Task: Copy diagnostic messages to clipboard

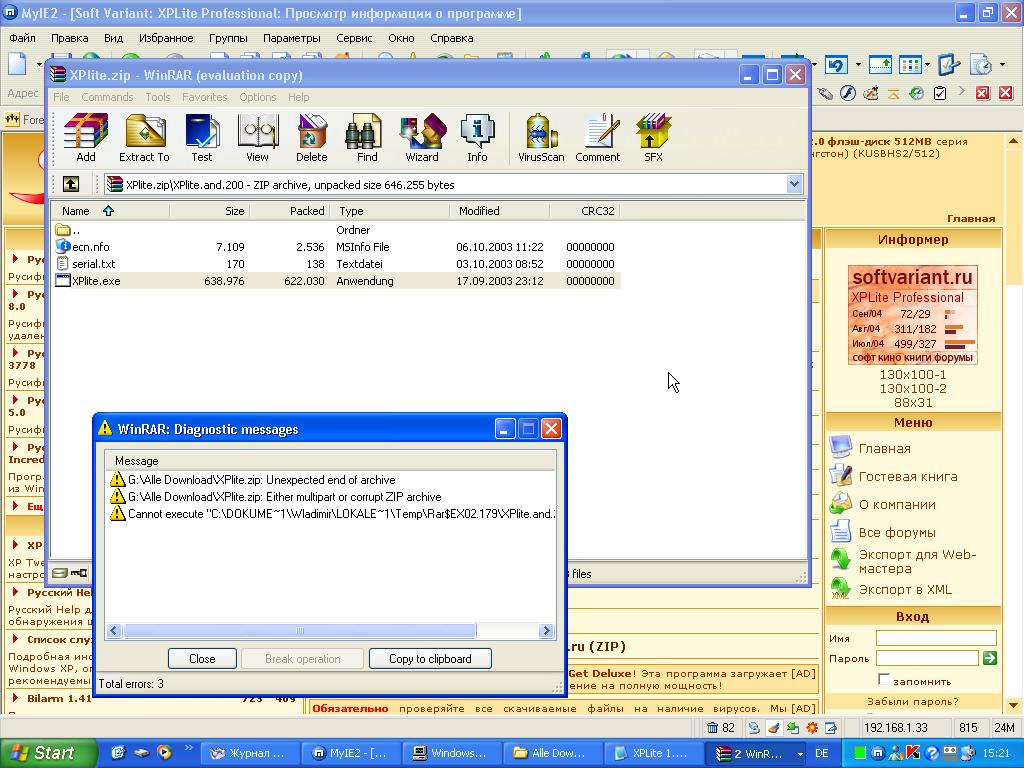Action: [430, 658]
